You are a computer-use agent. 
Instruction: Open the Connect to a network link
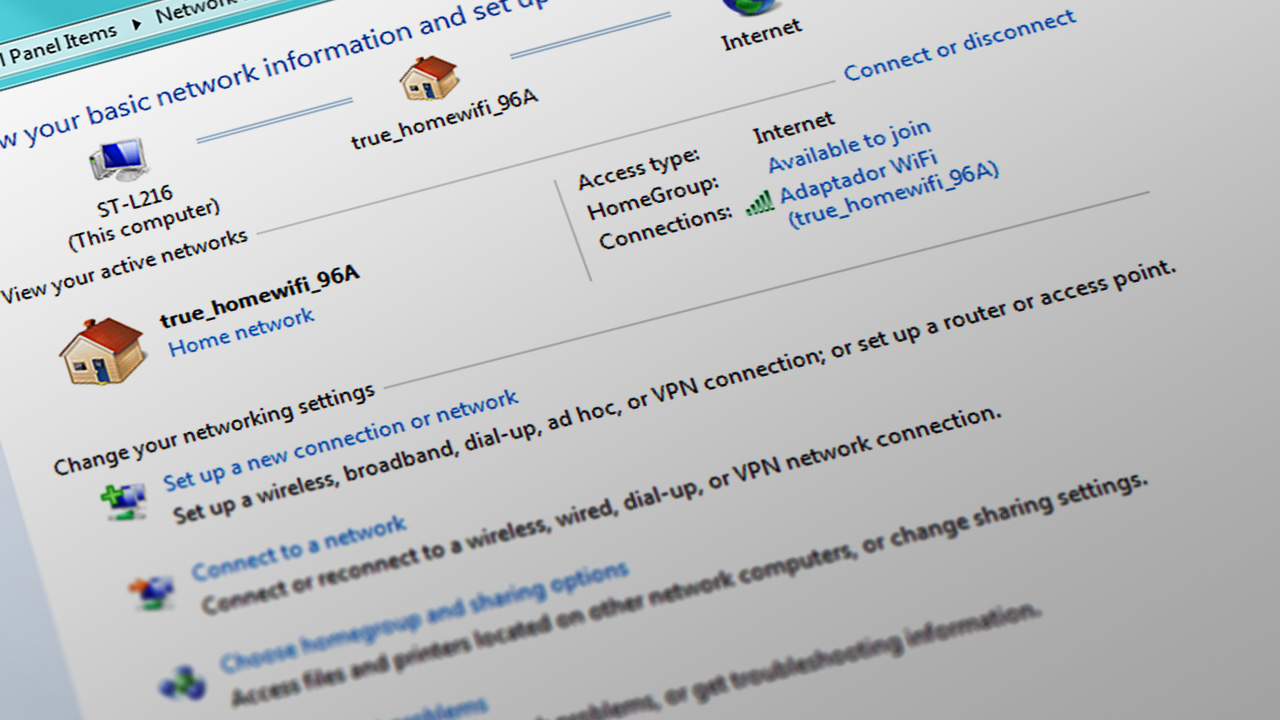coord(298,548)
